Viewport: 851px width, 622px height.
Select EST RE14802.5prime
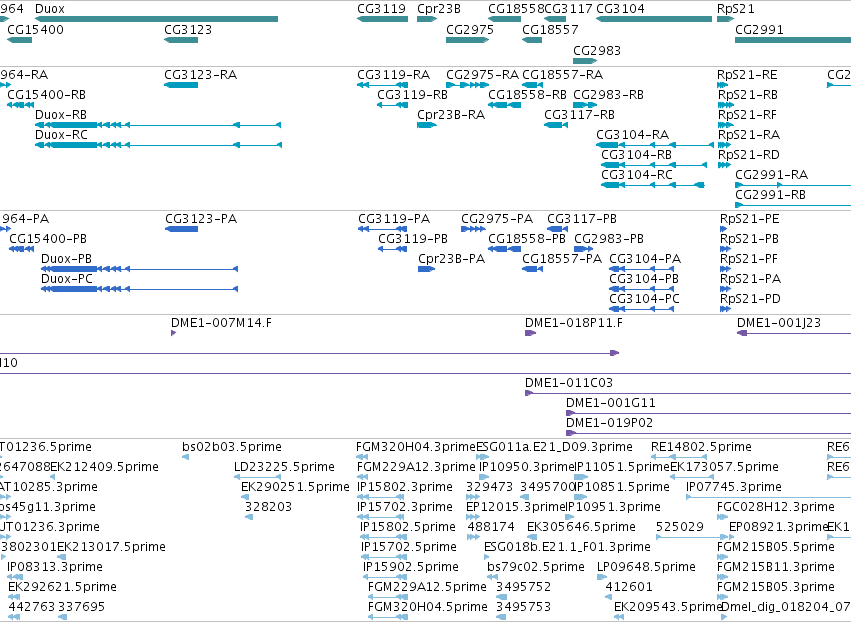(701, 447)
